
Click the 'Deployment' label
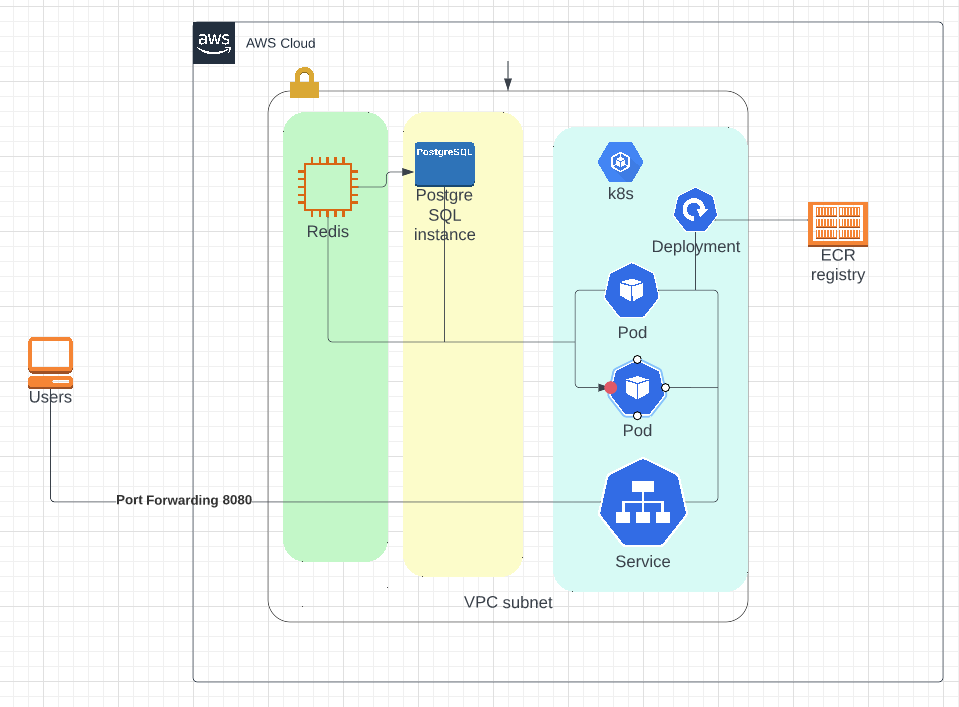pos(695,246)
